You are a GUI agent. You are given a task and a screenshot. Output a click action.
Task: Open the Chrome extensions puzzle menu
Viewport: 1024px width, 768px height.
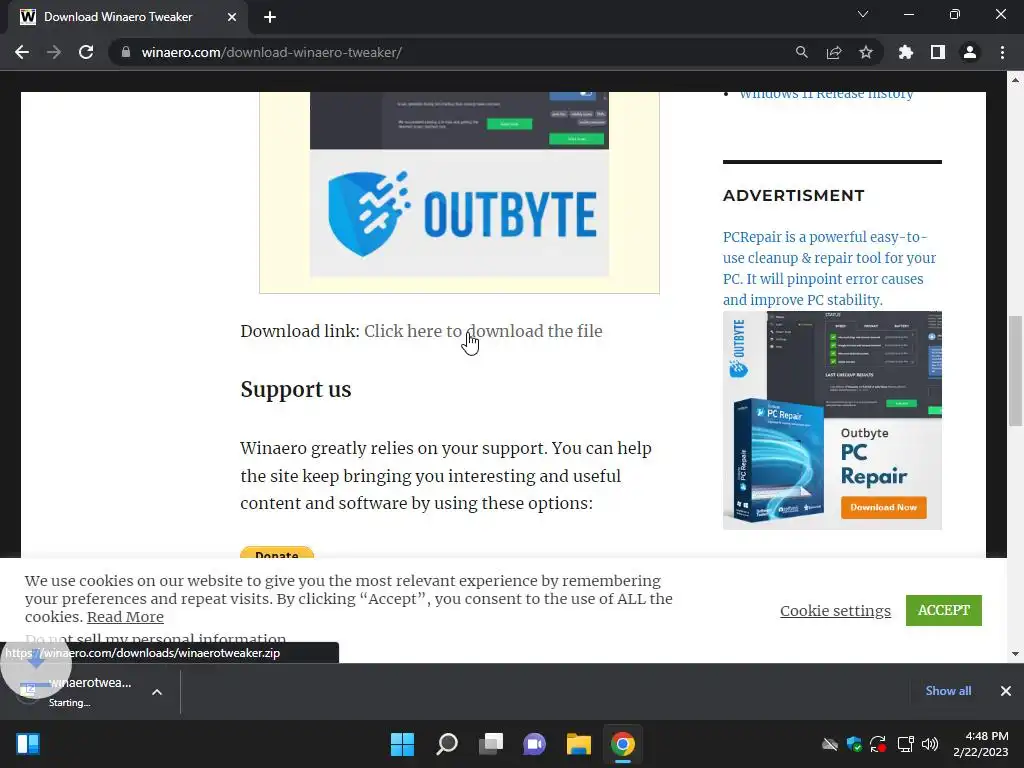point(906,52)
